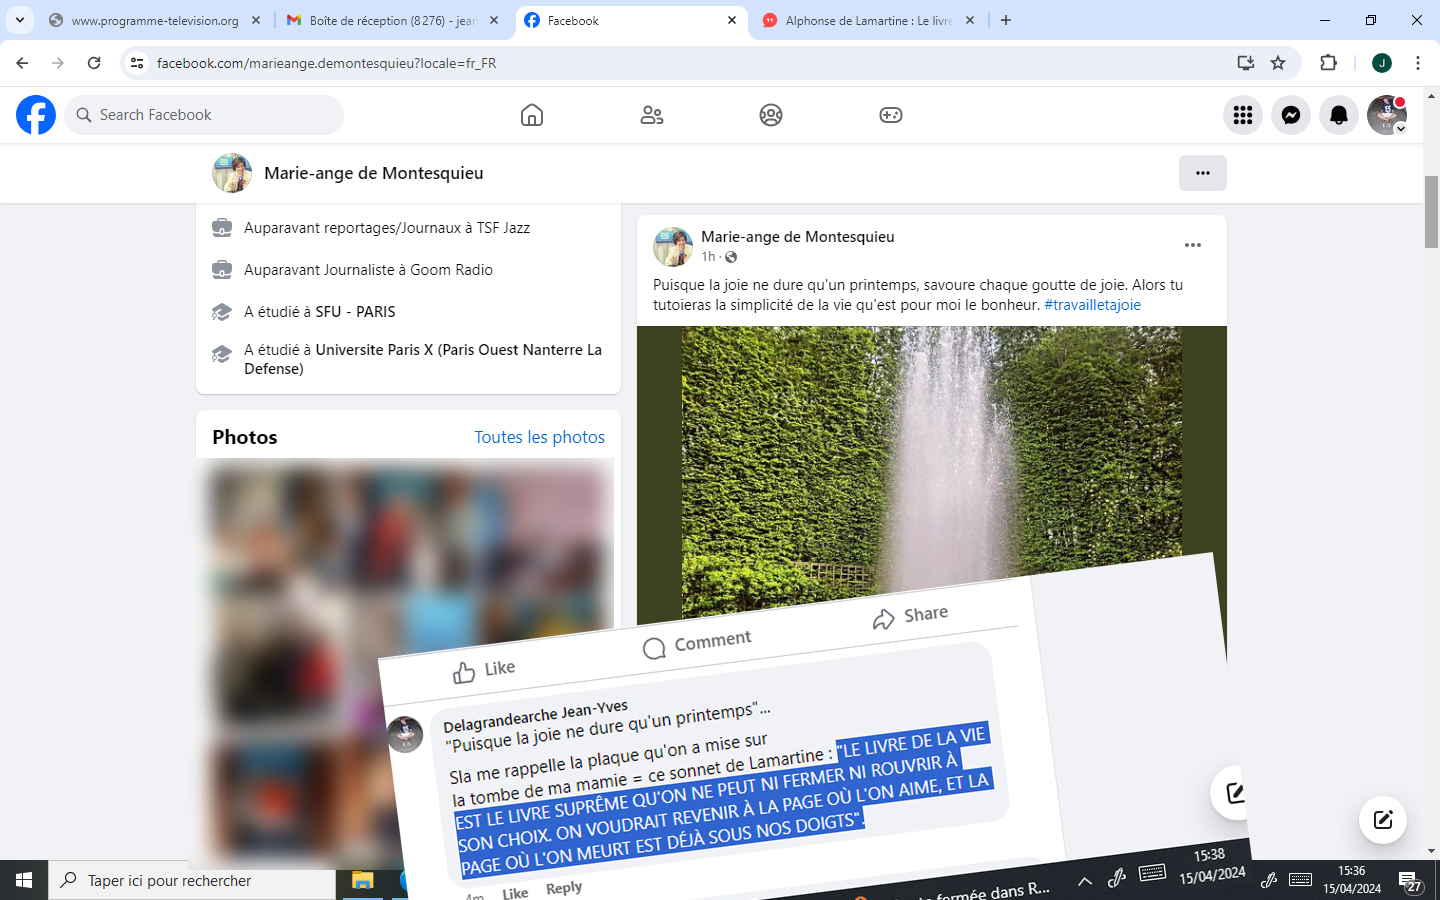Viewport: 1440px width, 900px height.
Task: Click the #travailletajoie hashtag
Action: pos(1092,305)
